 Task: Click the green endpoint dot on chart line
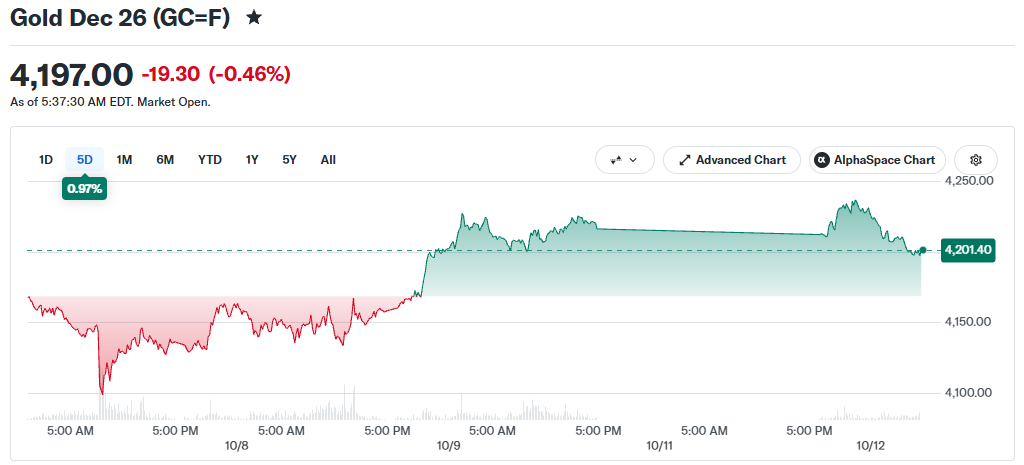(922, 250)
